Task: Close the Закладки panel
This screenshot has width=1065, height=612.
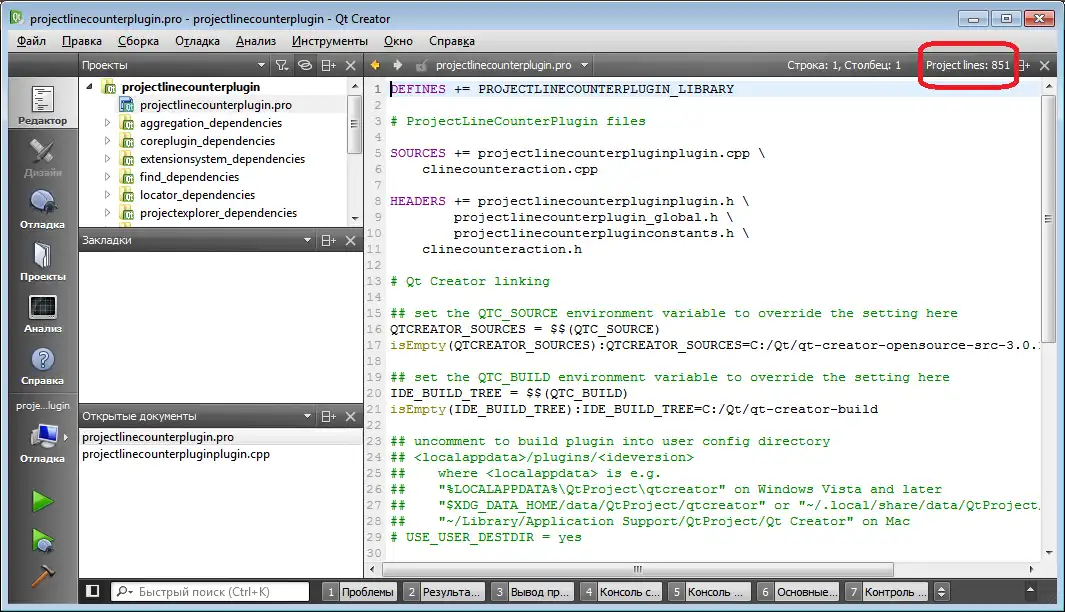Action: click(350, 240)
